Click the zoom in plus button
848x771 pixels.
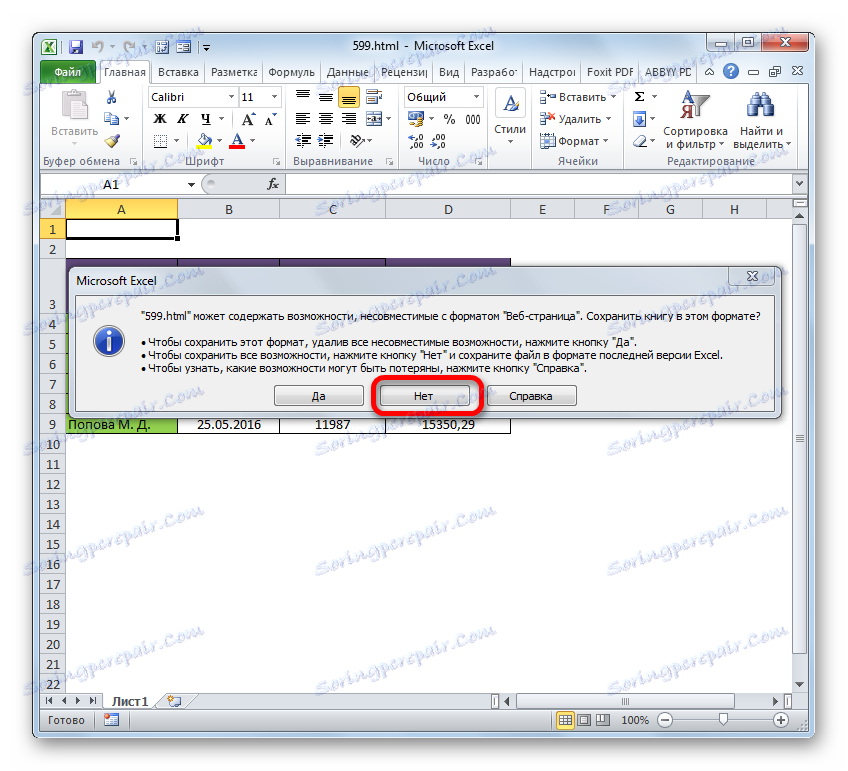pos(780,720)
